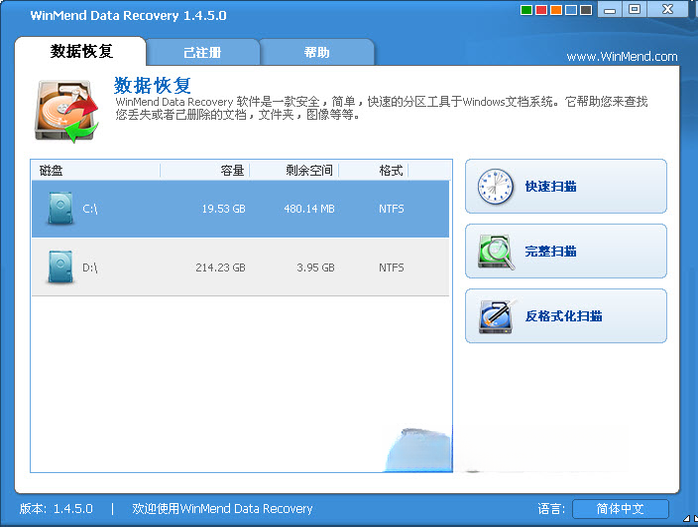Select the orange color theme swatch
This screenshot has height=527, width=698.
pos(556,10)
